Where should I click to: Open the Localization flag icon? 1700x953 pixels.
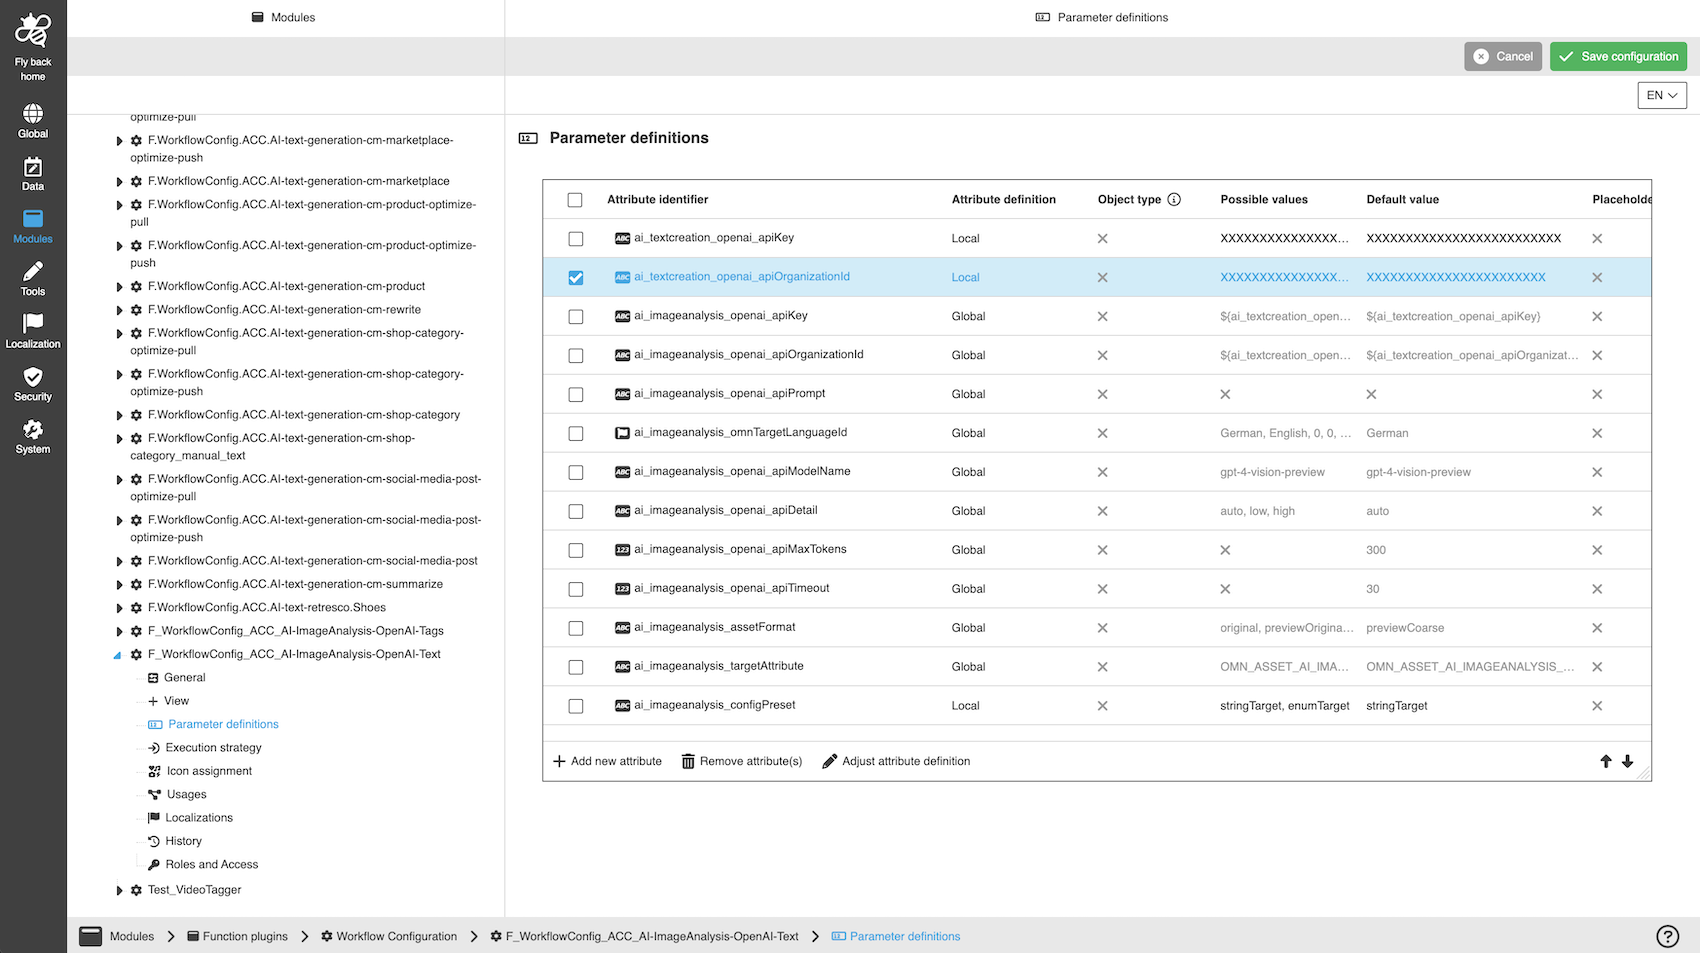(33, 324)
